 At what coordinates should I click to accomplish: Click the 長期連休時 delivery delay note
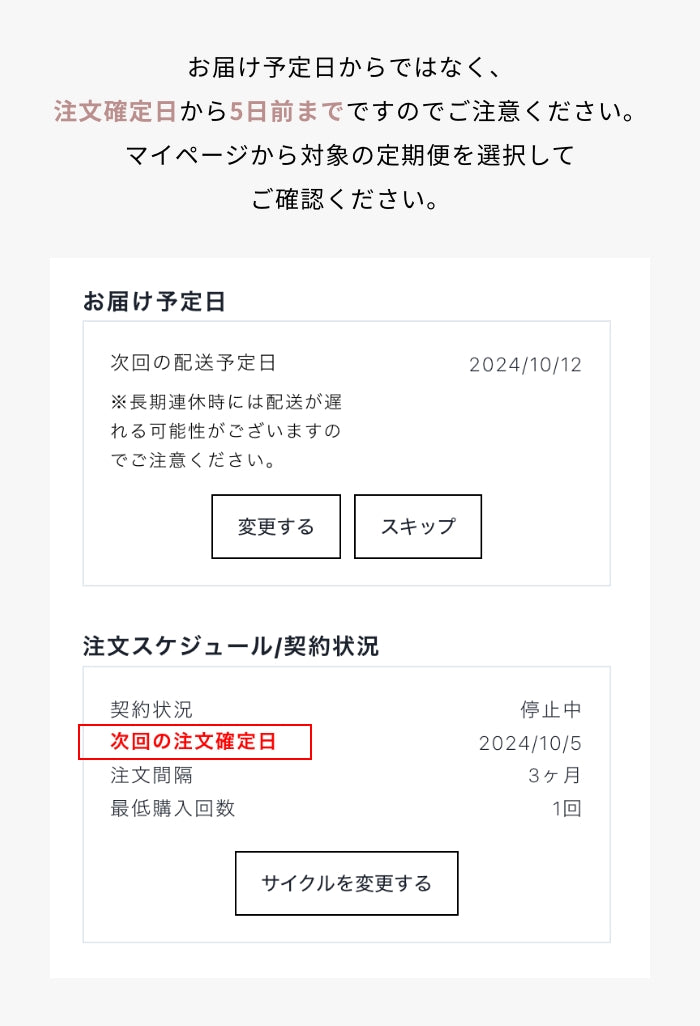click(226, 431)
